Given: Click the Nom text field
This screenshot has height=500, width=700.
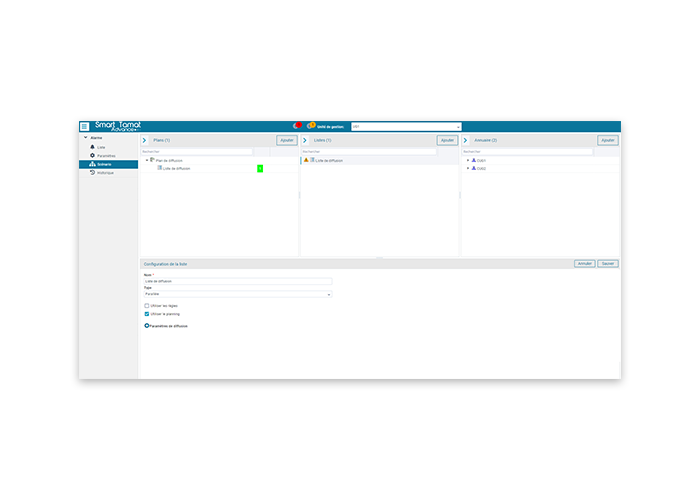Looking at the screenshot, I should click(238, 281).
